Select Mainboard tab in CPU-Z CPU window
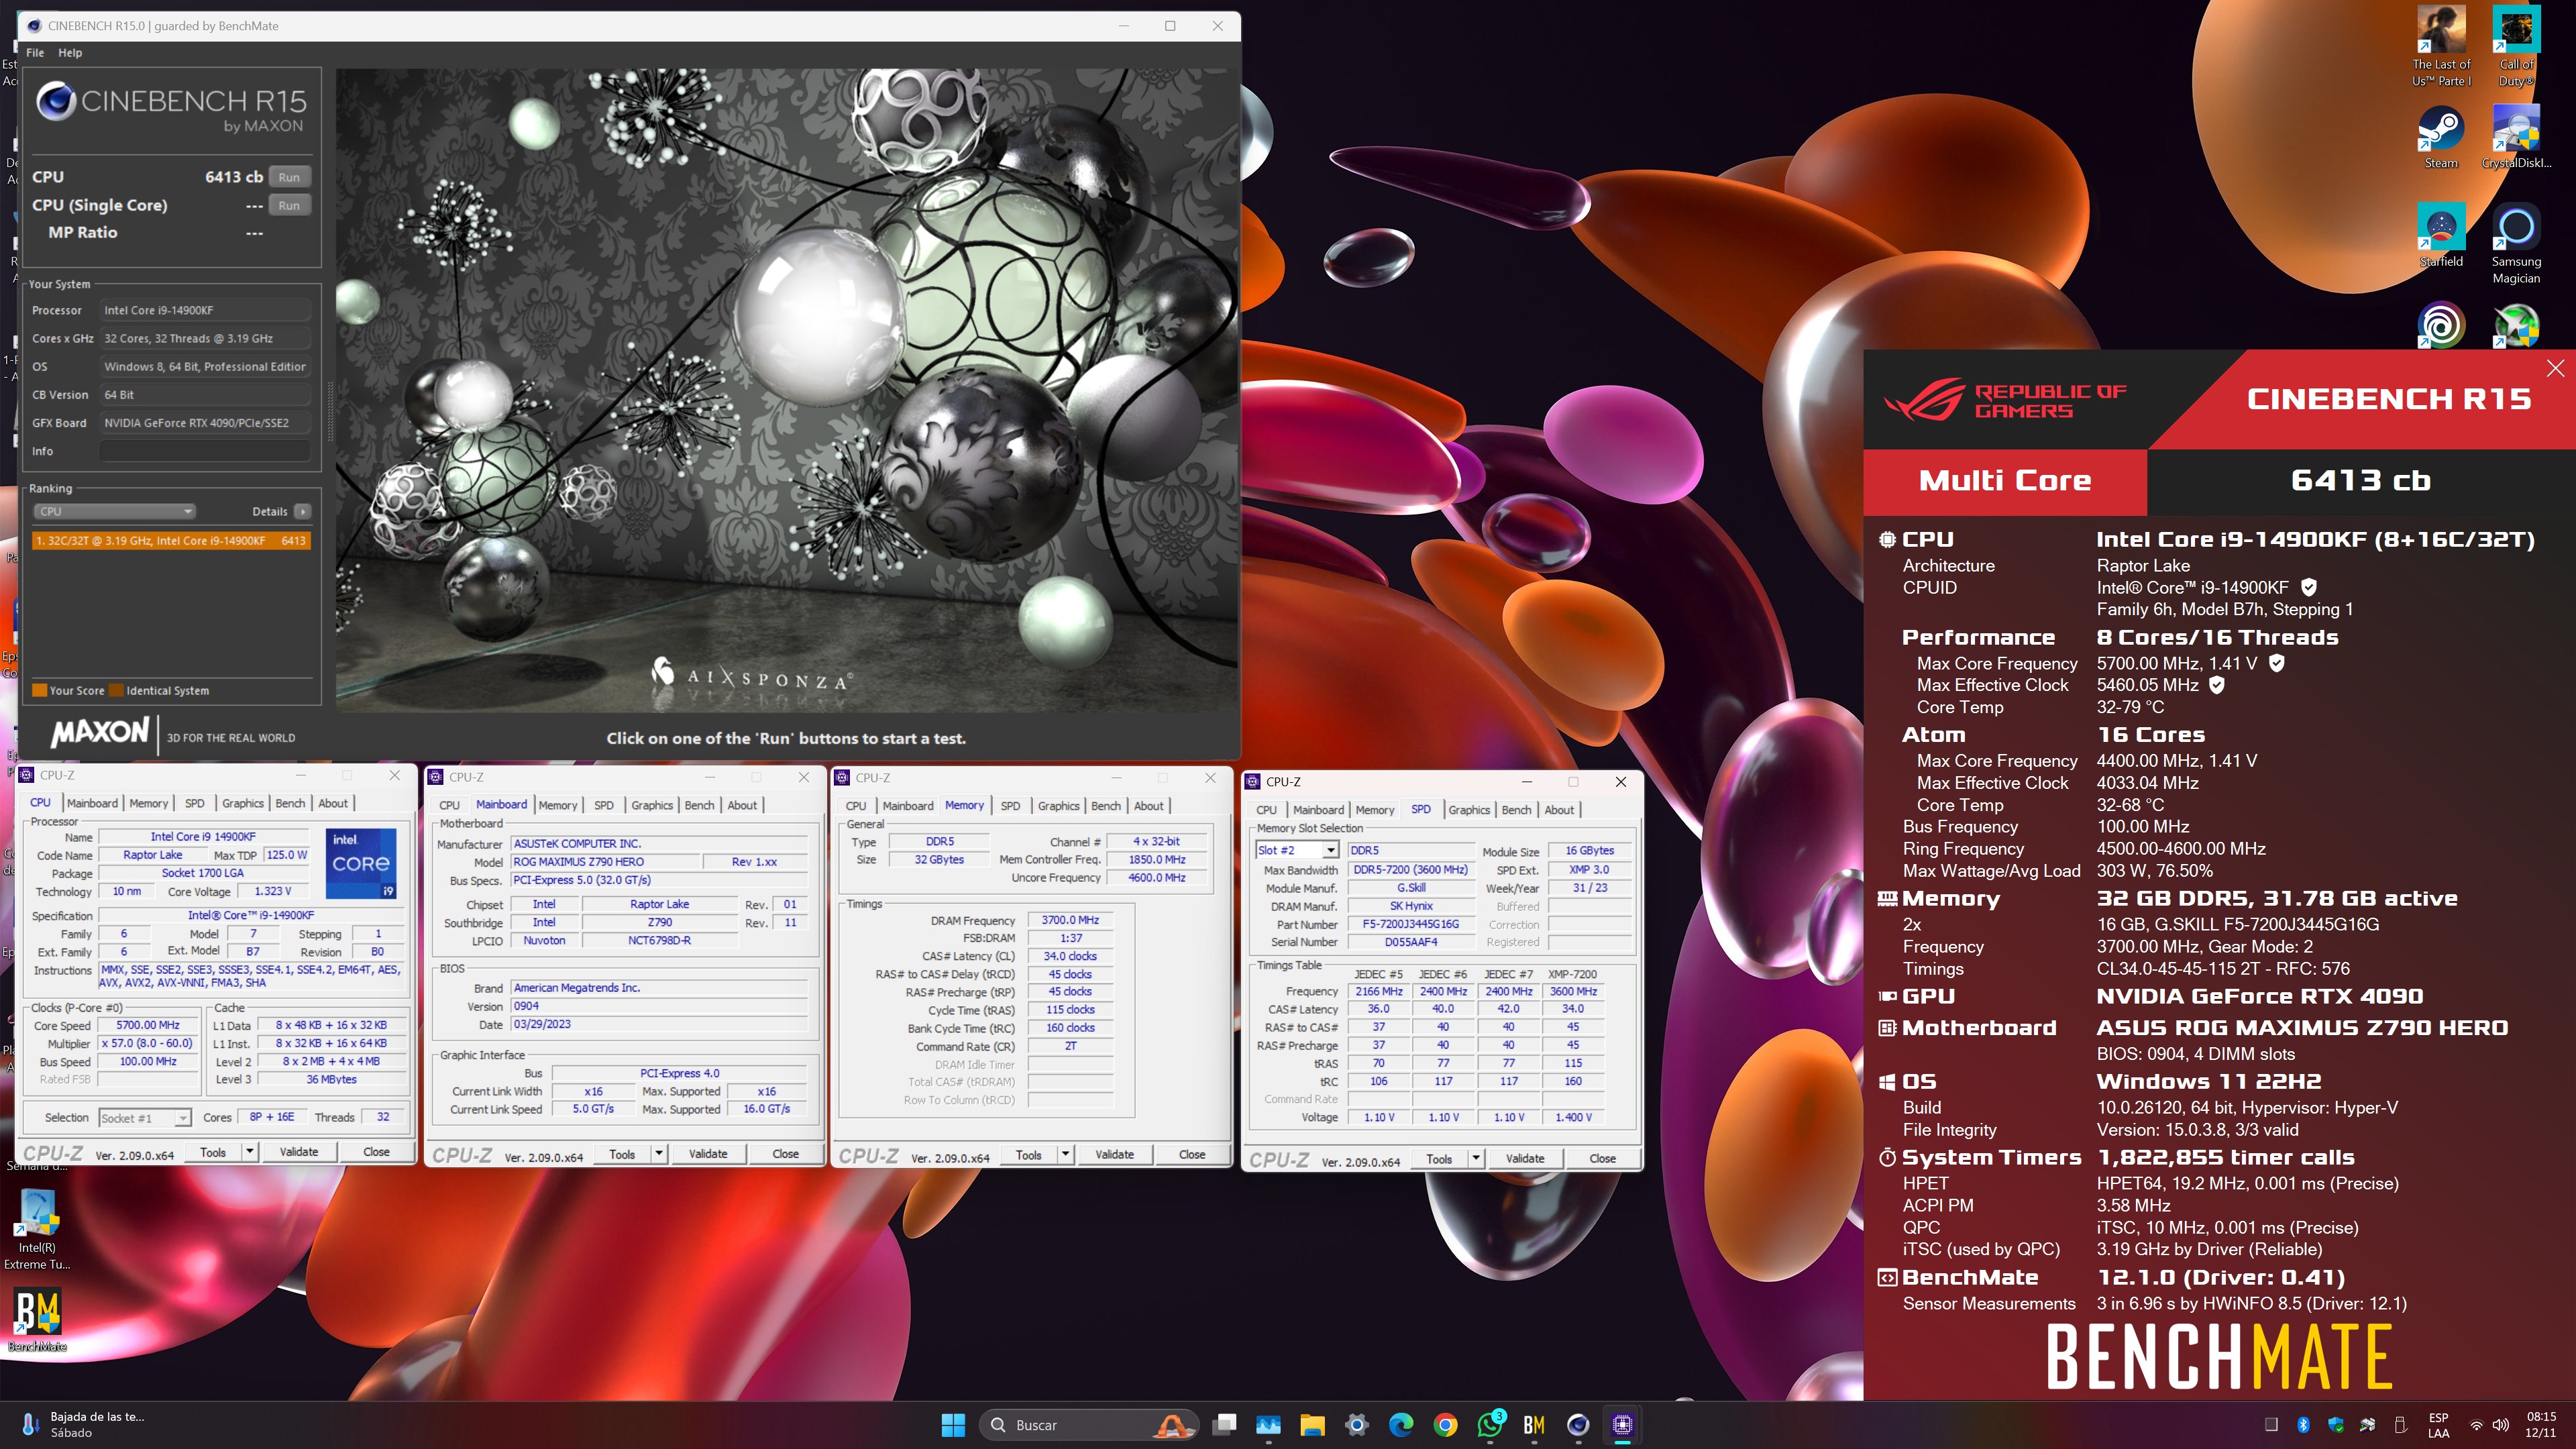 [92, 803]
